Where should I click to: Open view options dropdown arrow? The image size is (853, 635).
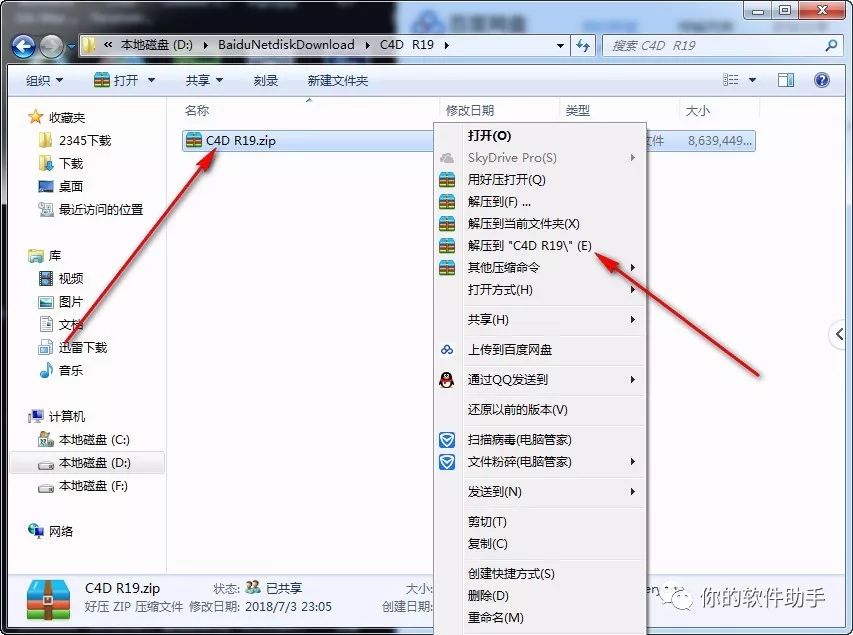pyautogui.click(x=752, y=81)
